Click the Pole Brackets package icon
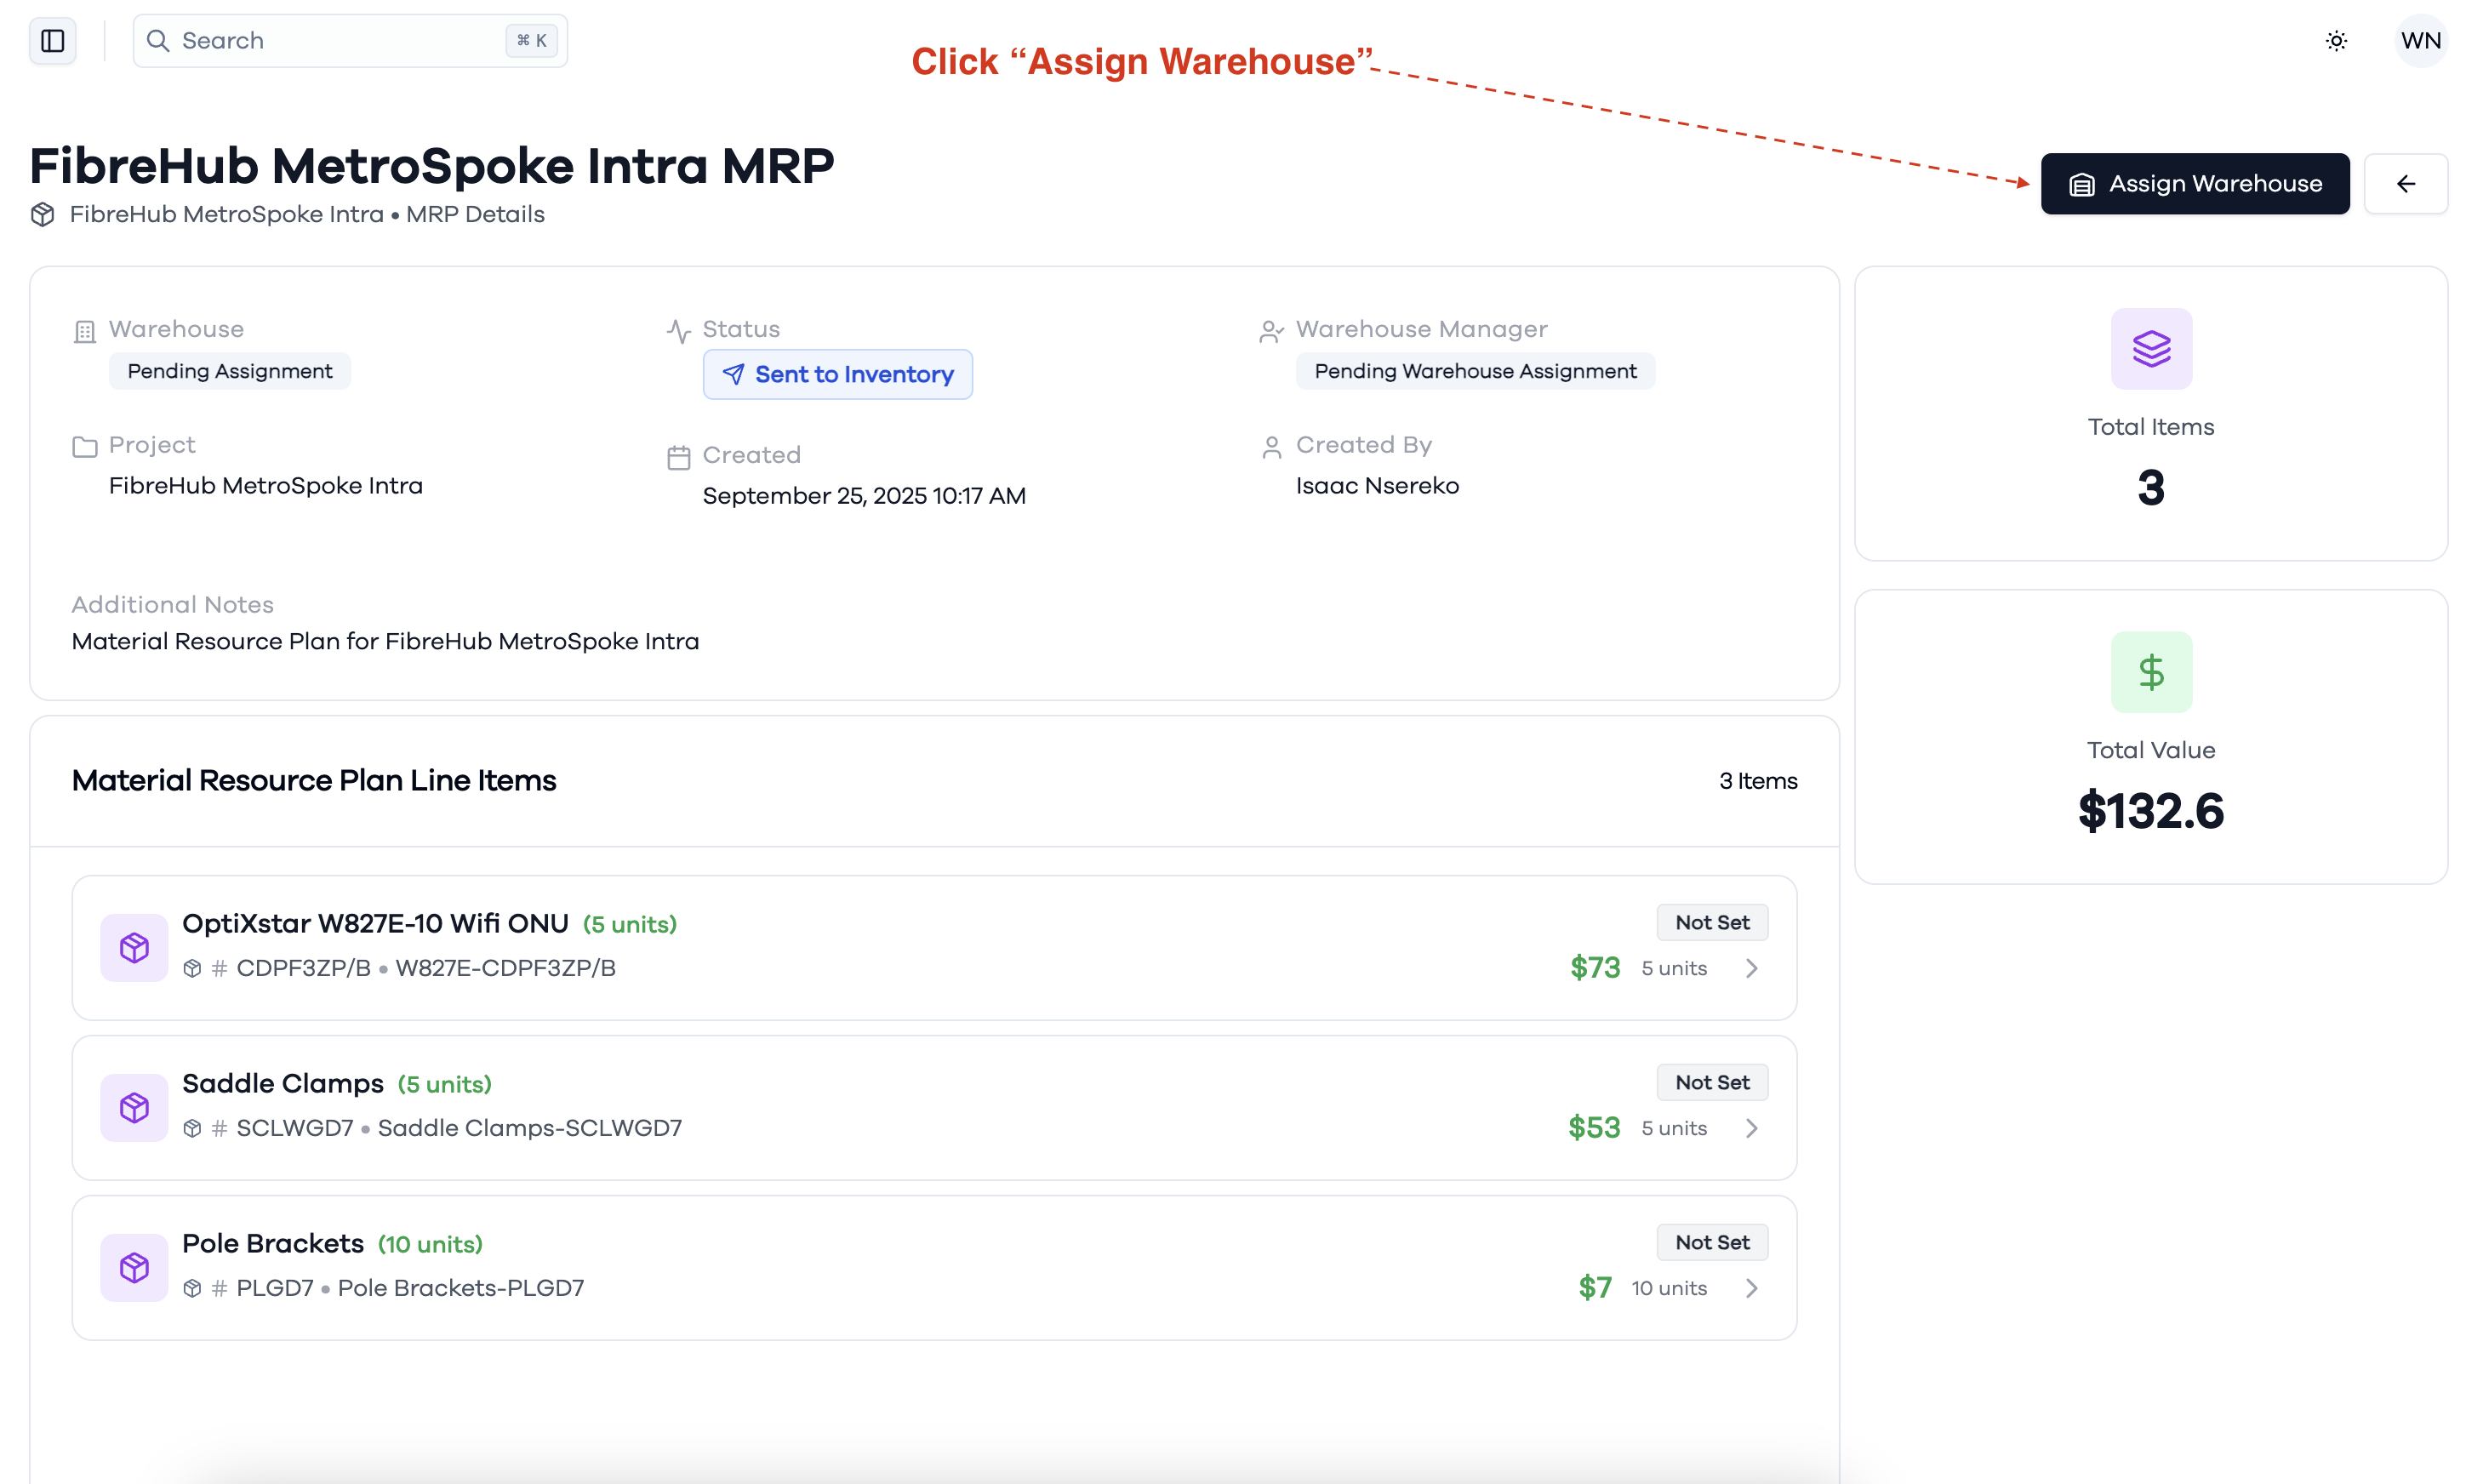2466x1484 pixels. click(x=134, y=1267)
